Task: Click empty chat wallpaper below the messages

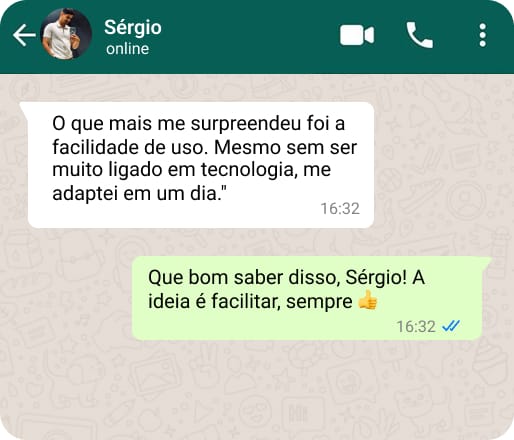Action: pyautogui.click(x=257, y=390)
